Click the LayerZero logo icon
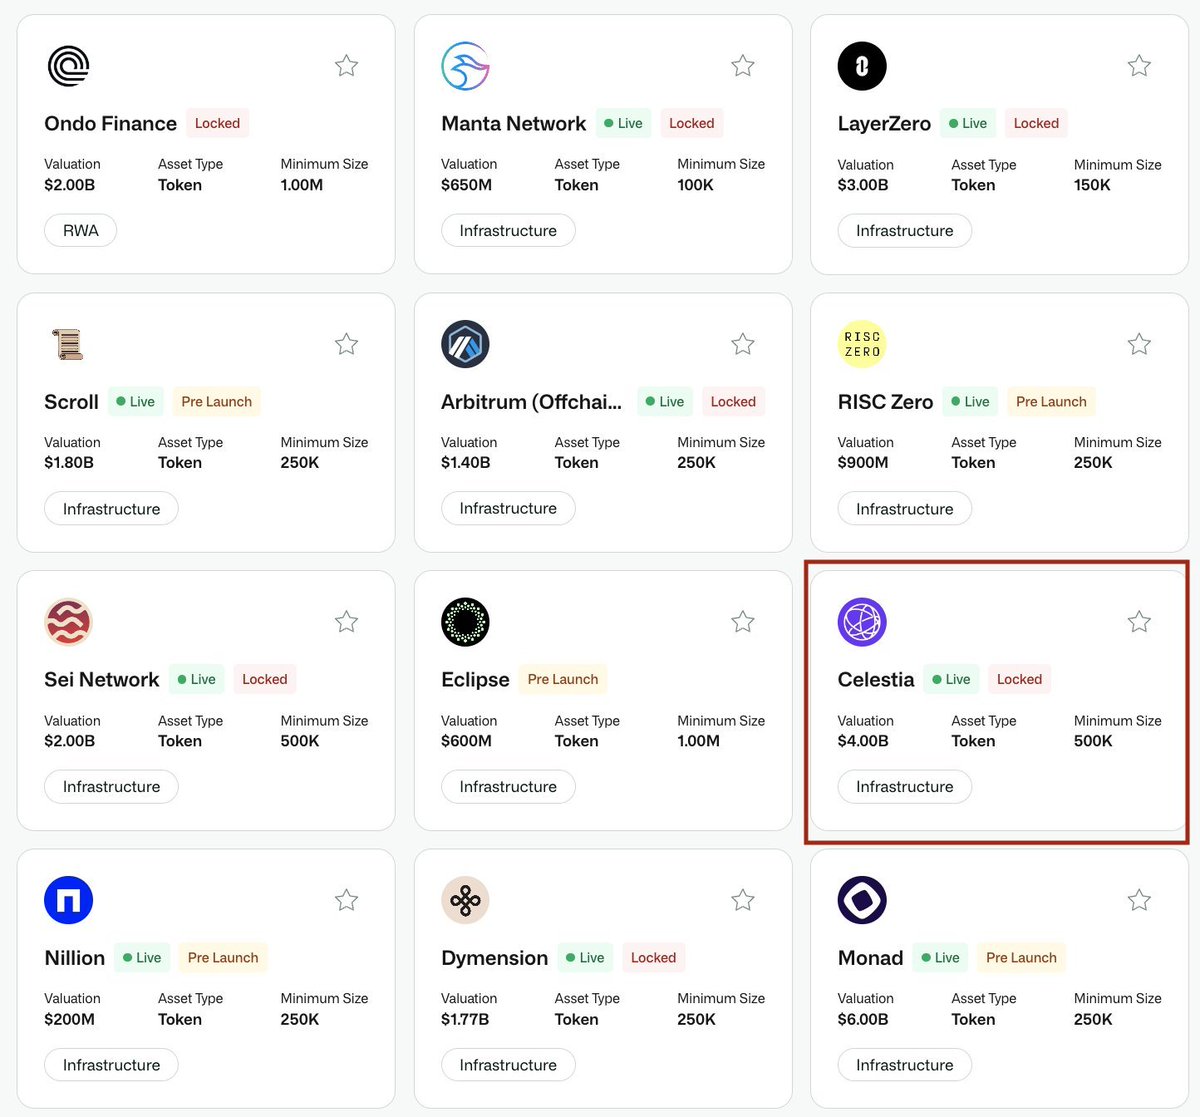Screen dimensions: 1200x1117 coord(862,66)
